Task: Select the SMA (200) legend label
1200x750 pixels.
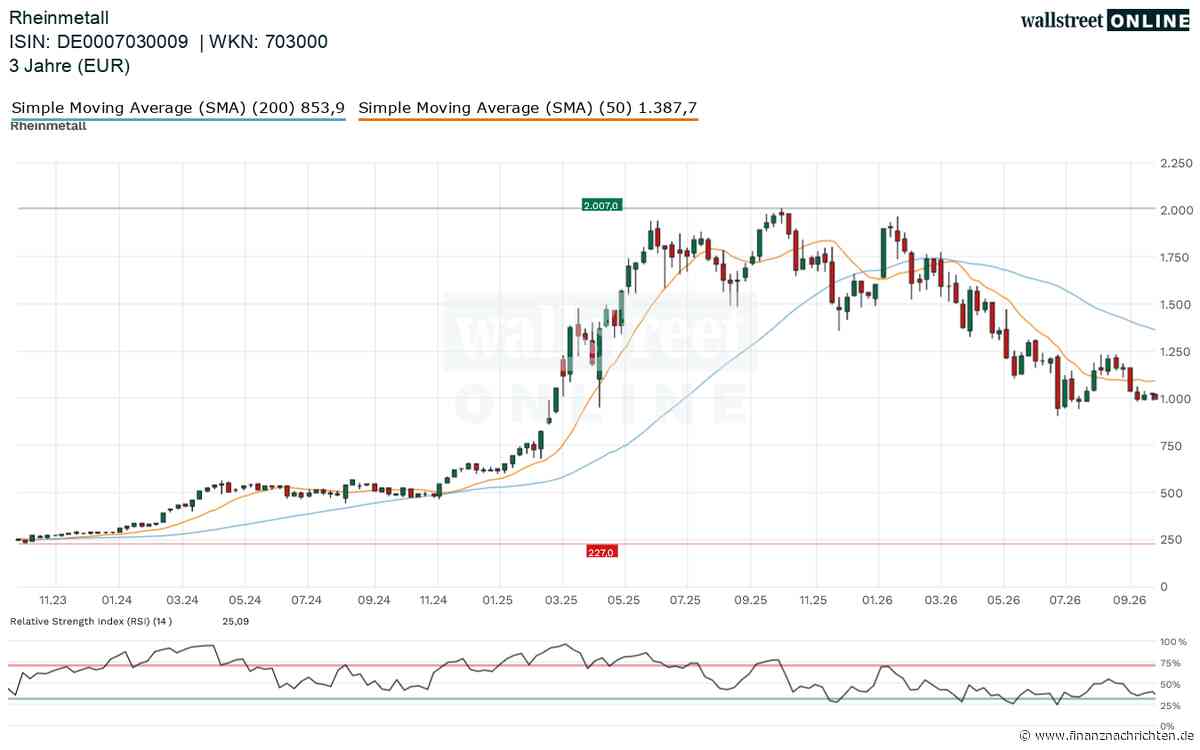Action: tap(178, 107)
